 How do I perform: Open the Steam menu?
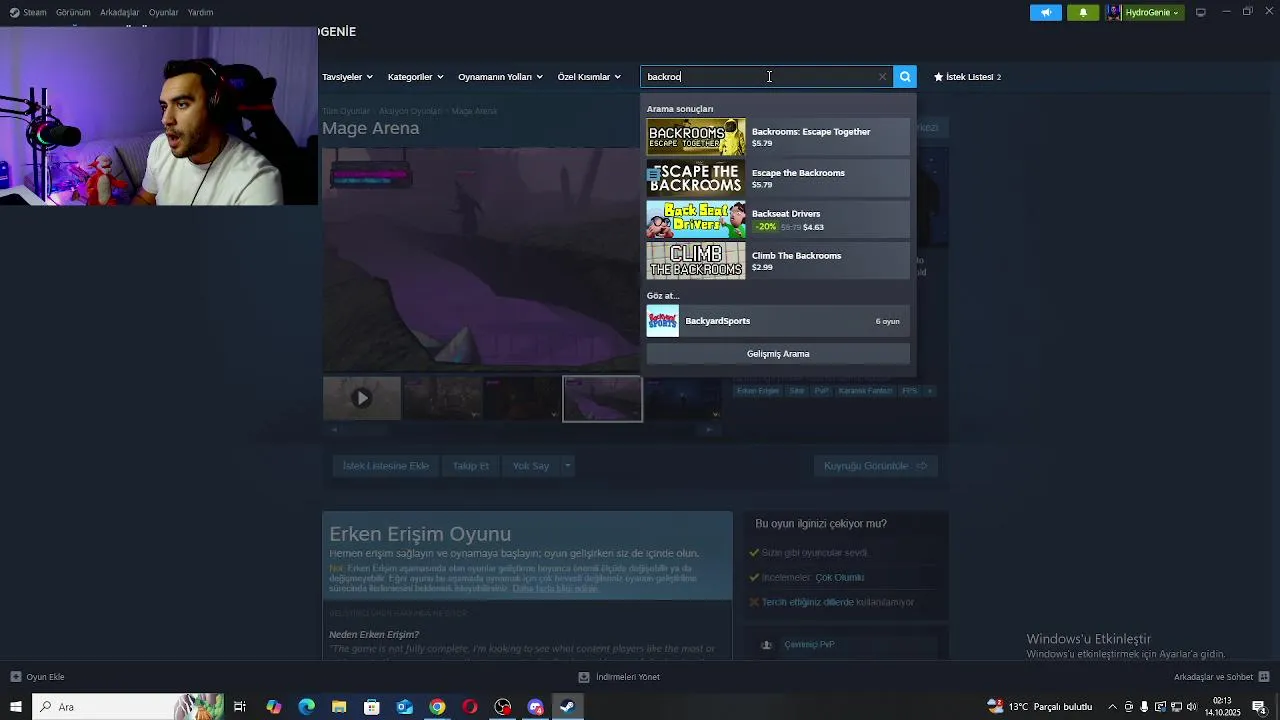(x=28, y=12)
